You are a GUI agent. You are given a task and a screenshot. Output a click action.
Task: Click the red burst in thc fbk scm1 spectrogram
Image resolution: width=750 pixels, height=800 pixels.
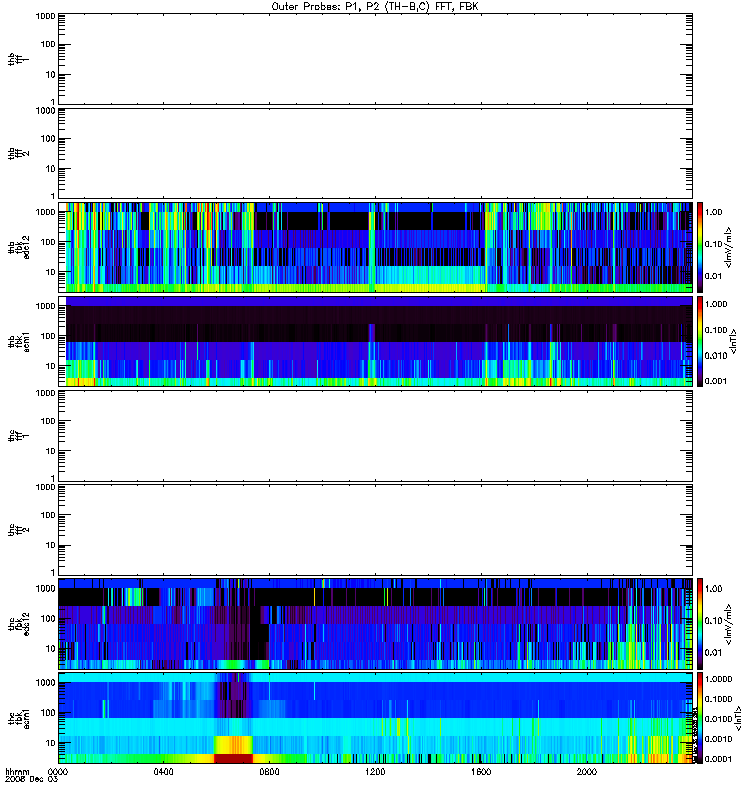click(x=233, y=758)
